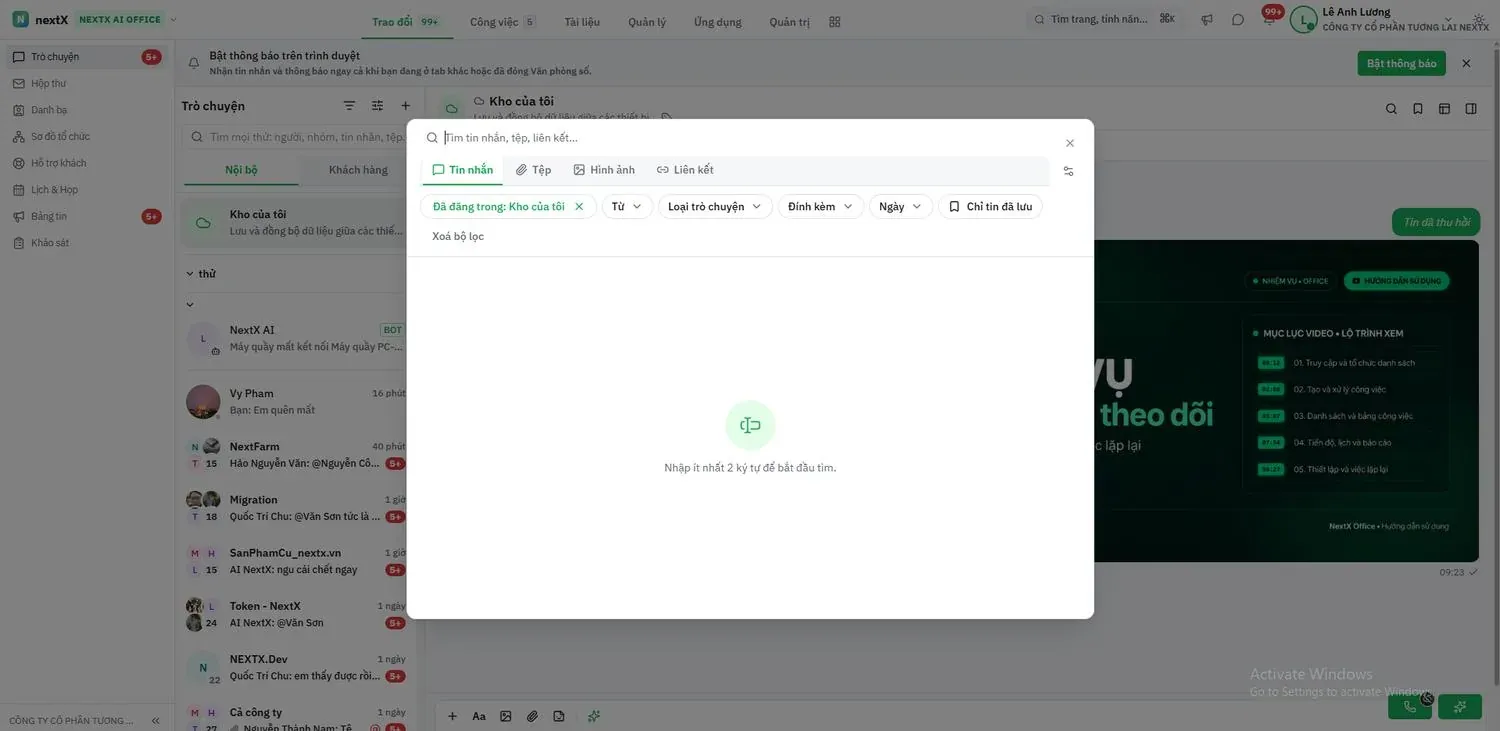Screen dimensions: 1500x731
Task: Dismiss the browser notification banner
Action: (x=1466, y=63)
